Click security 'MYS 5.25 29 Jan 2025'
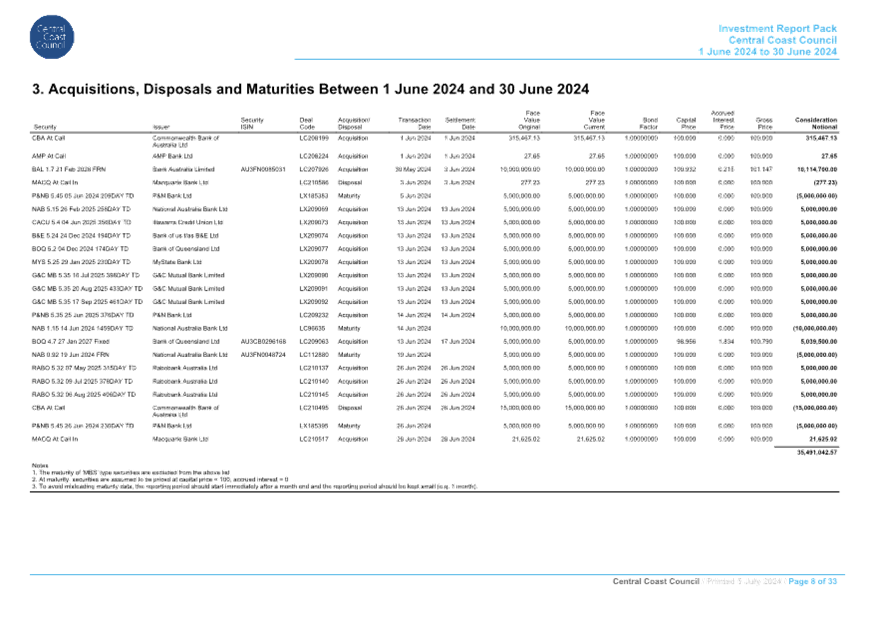873x618 pixels. coord(81,262)
